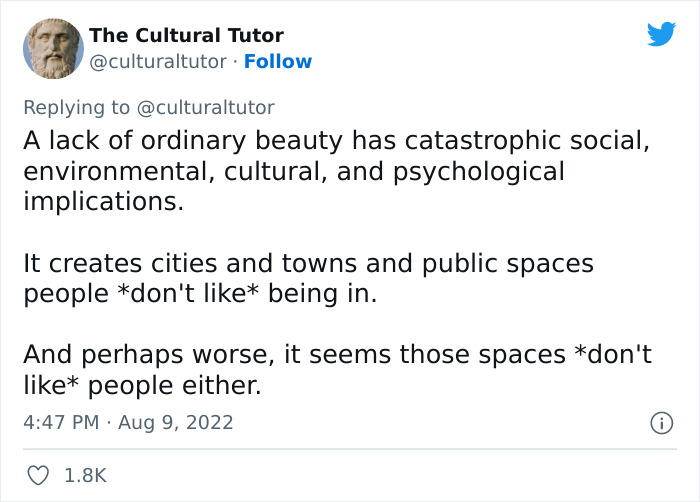
Task: Click the word implications in the tweet
Action: point(103,202)
